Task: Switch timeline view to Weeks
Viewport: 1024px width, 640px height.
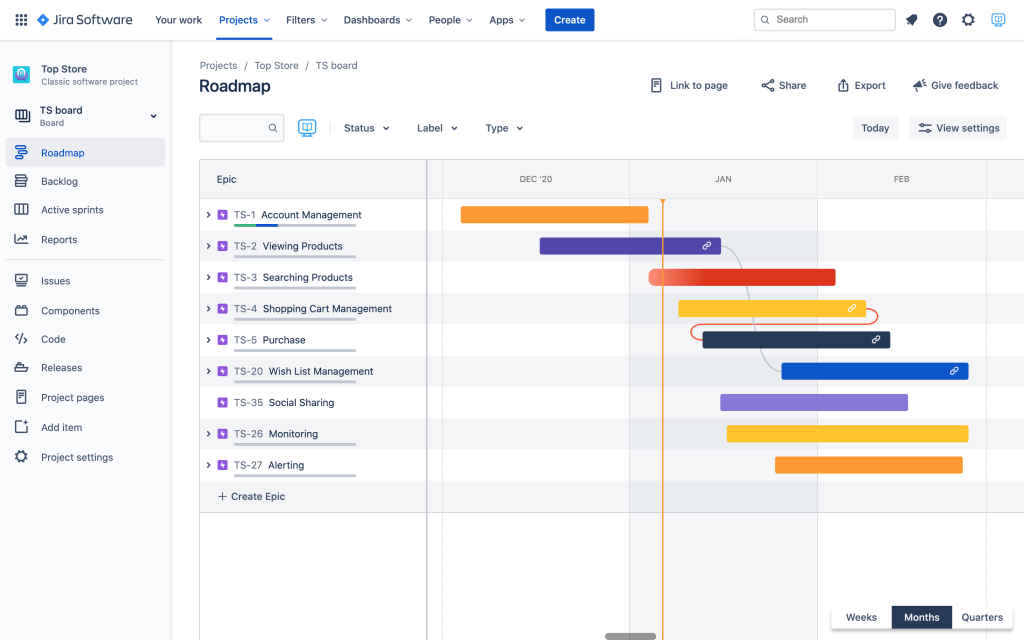Action: pos(861,617)
